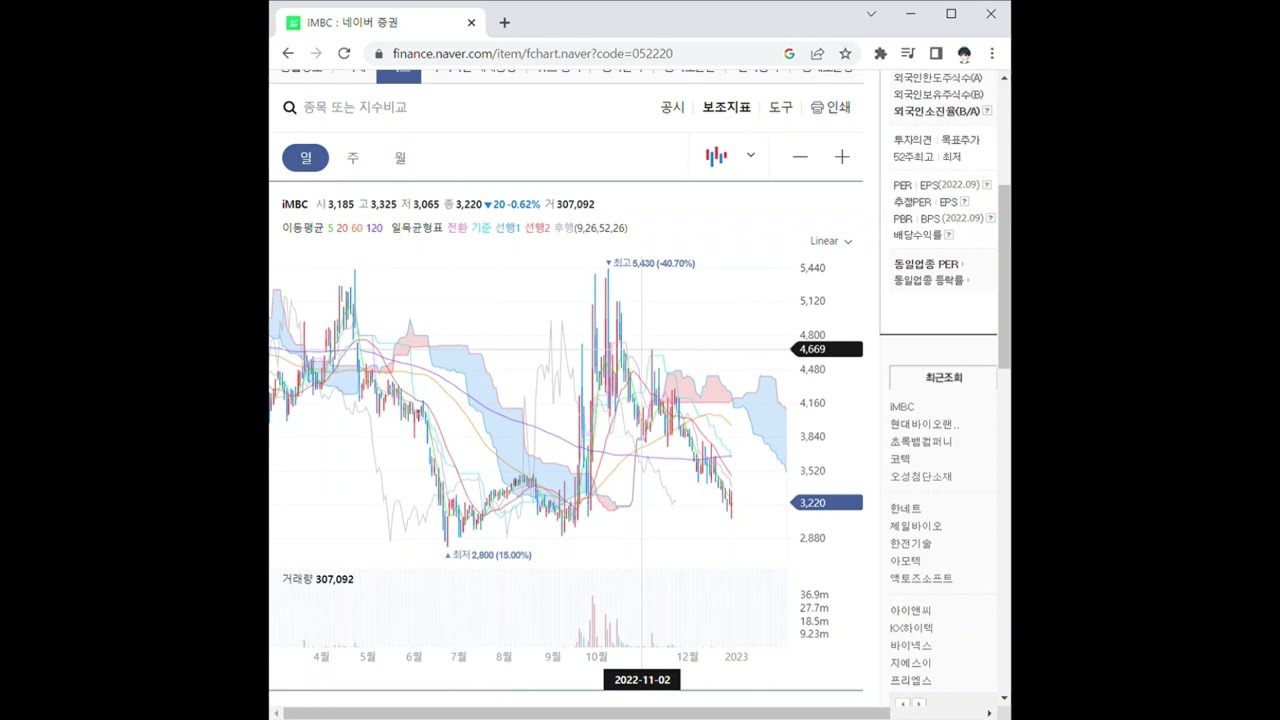1280x720 pixels.
Task: Open the share-this-page icon
Action: click(817, 53)
